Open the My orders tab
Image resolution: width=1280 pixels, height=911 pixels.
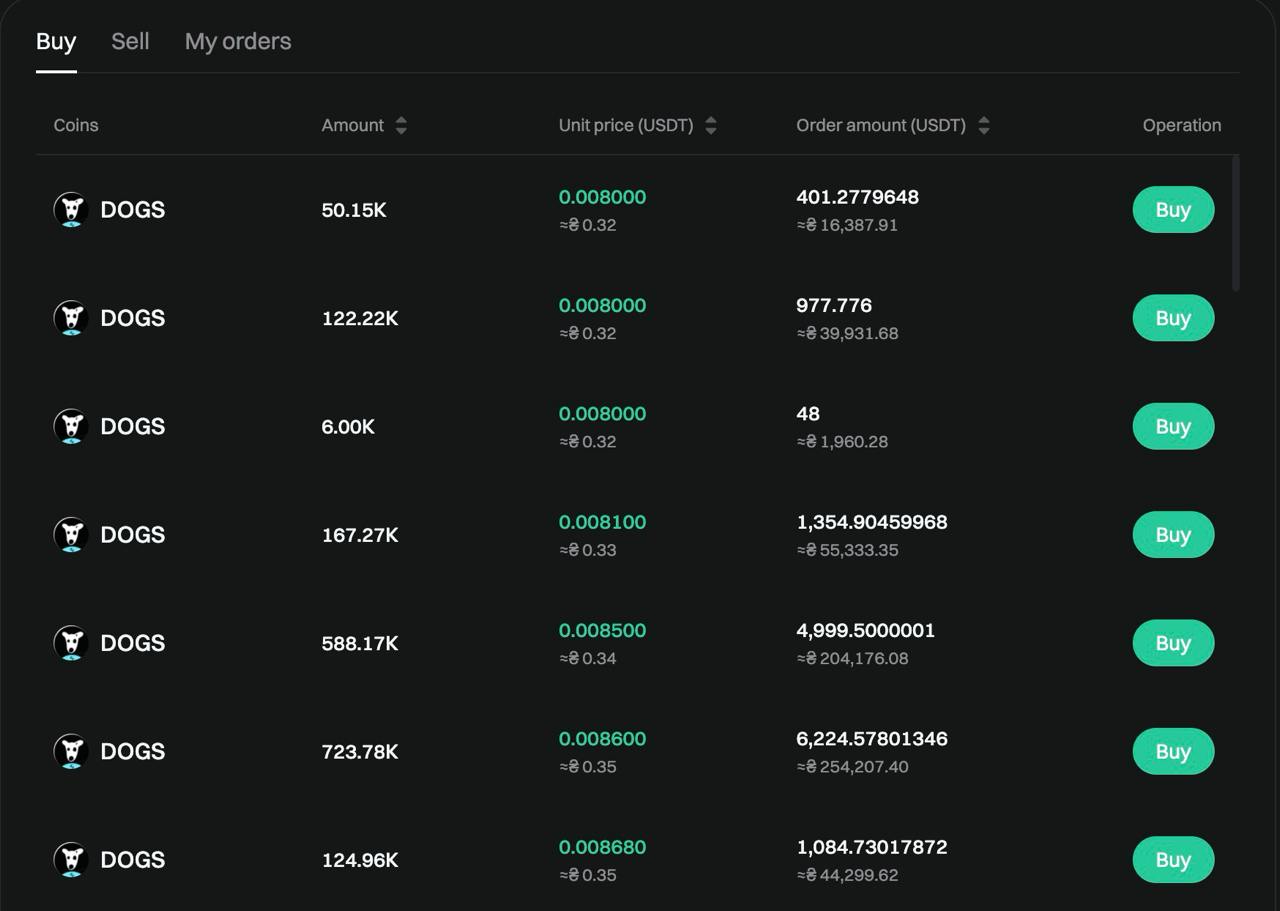[238, 41]
